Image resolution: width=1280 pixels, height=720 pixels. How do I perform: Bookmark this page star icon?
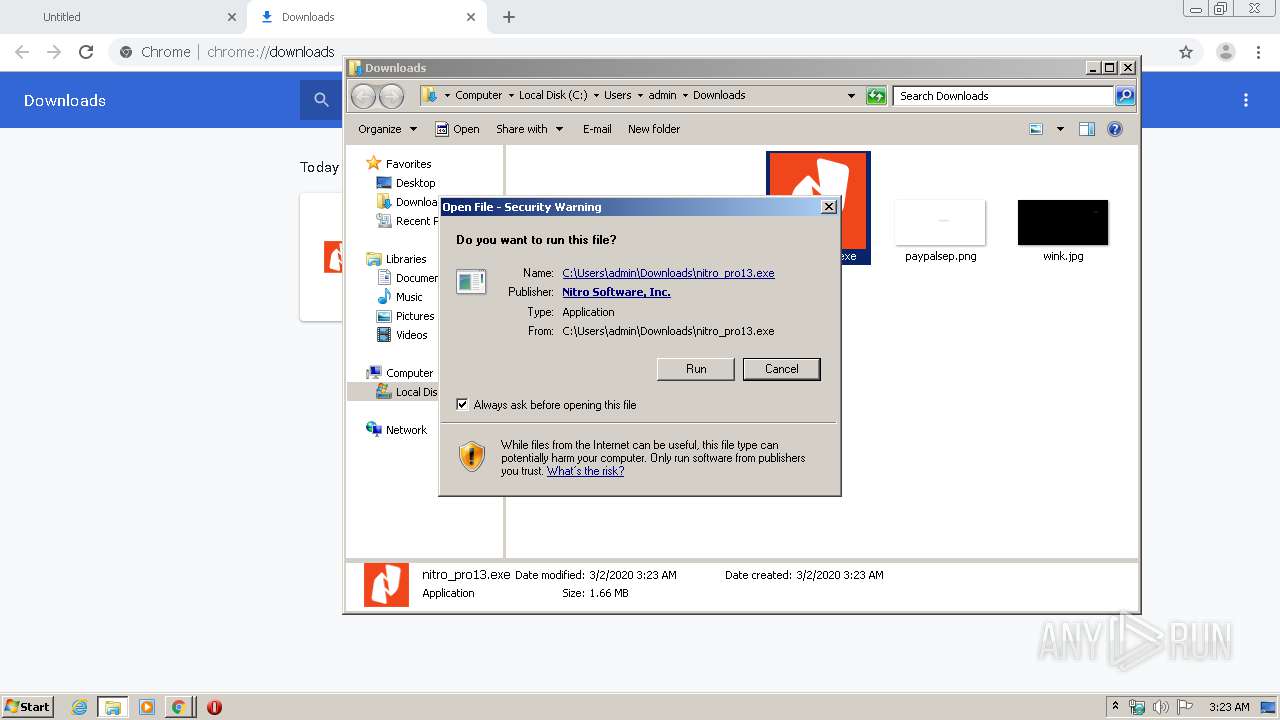click(1186, 52)
